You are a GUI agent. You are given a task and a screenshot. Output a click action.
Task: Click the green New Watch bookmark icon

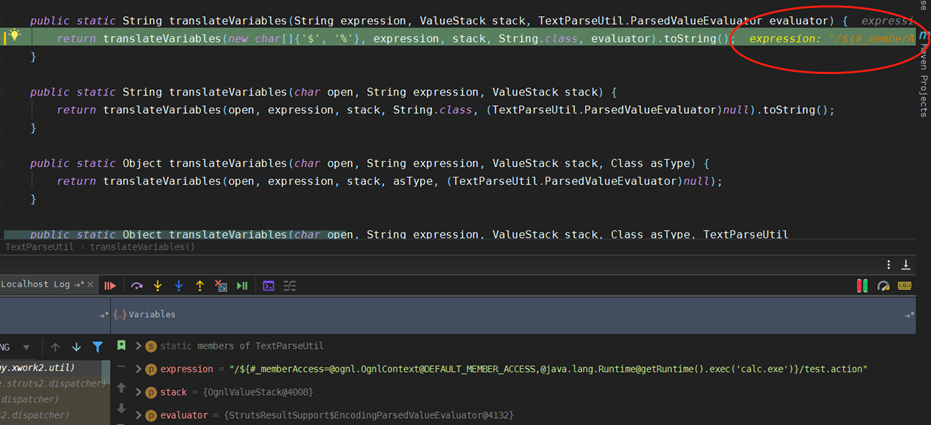coord(121,345)
